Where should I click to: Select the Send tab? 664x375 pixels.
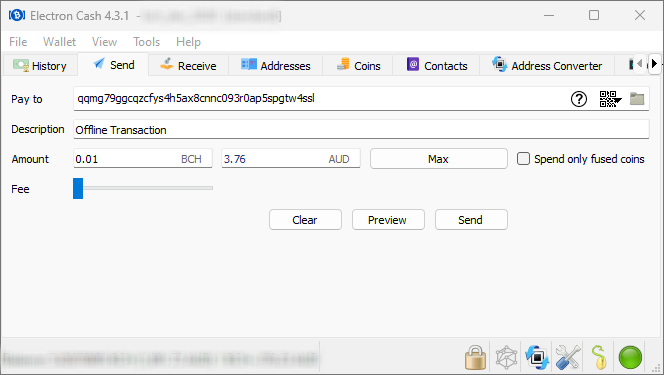click(113, 65)
